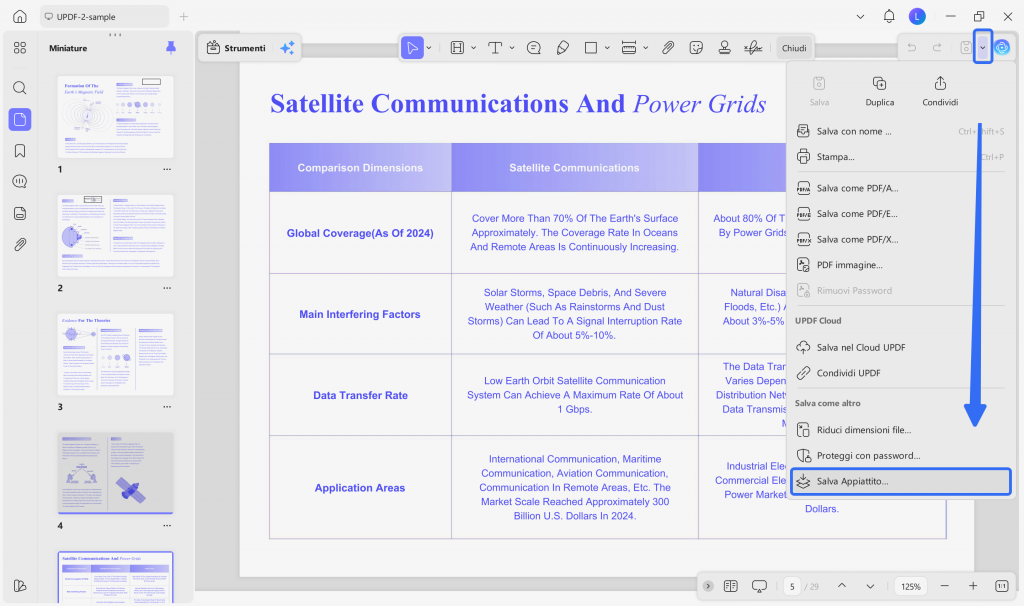Go to next page arrow
Image resolution: width=1024 pixels, height=606 pixels.
point(871,586)
